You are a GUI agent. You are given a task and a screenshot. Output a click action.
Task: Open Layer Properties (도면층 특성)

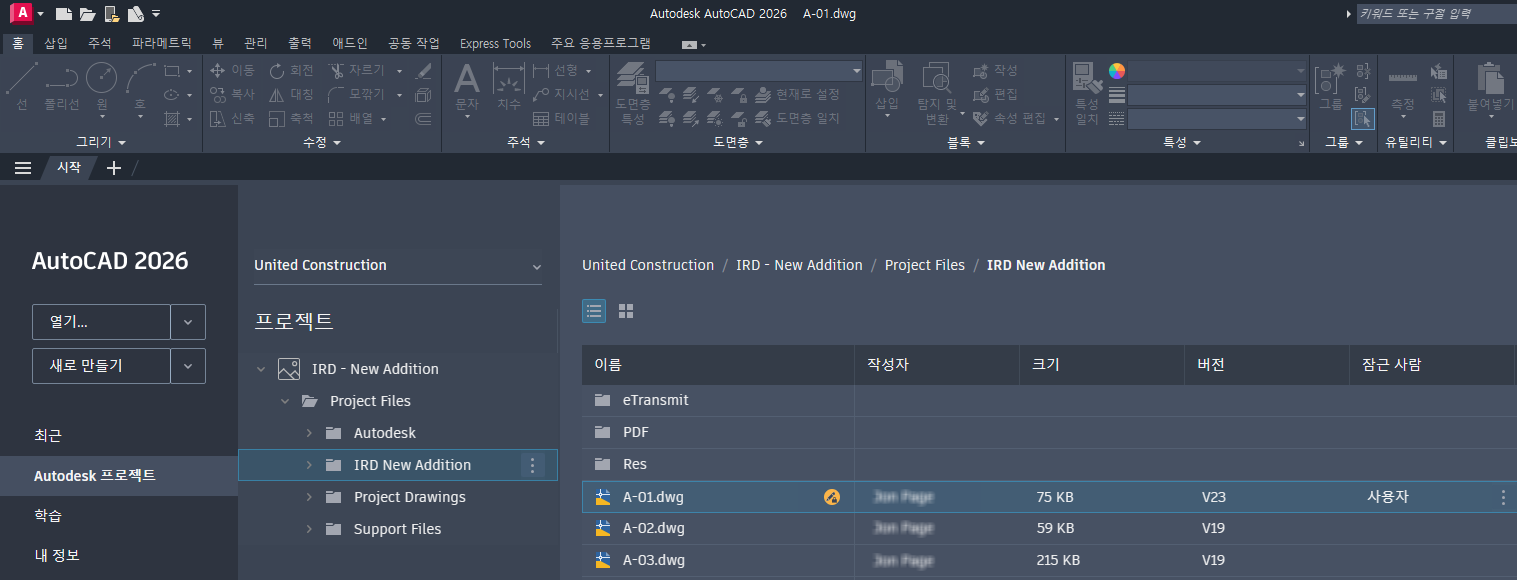pos(632,92)
